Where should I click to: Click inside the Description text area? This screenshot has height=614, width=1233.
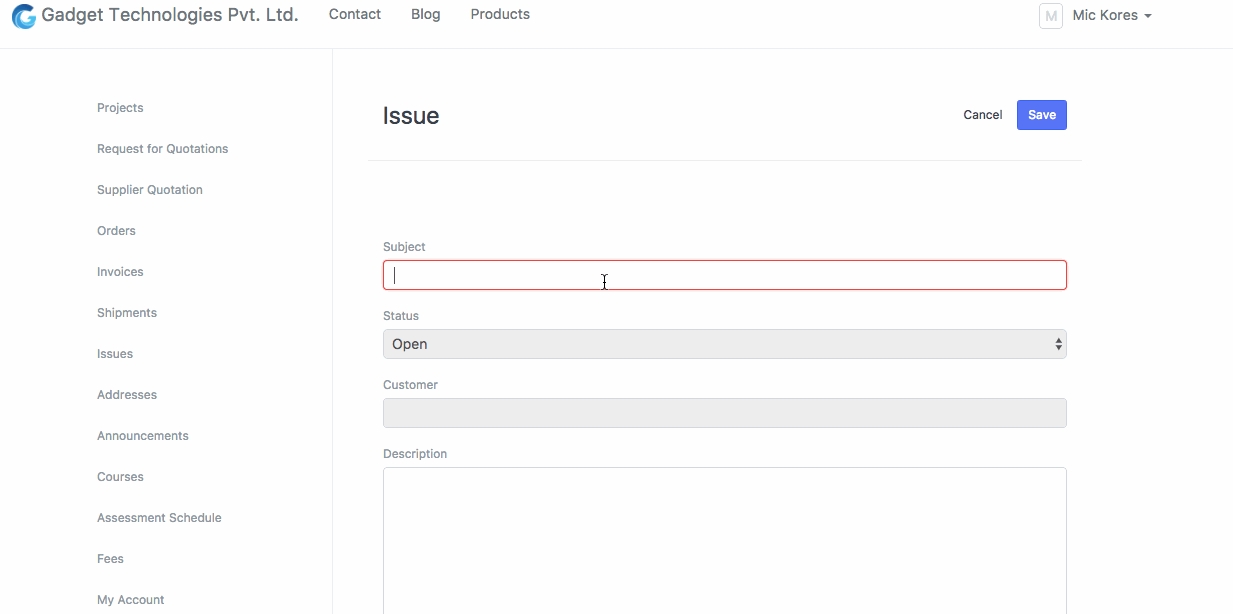[724, 540]
